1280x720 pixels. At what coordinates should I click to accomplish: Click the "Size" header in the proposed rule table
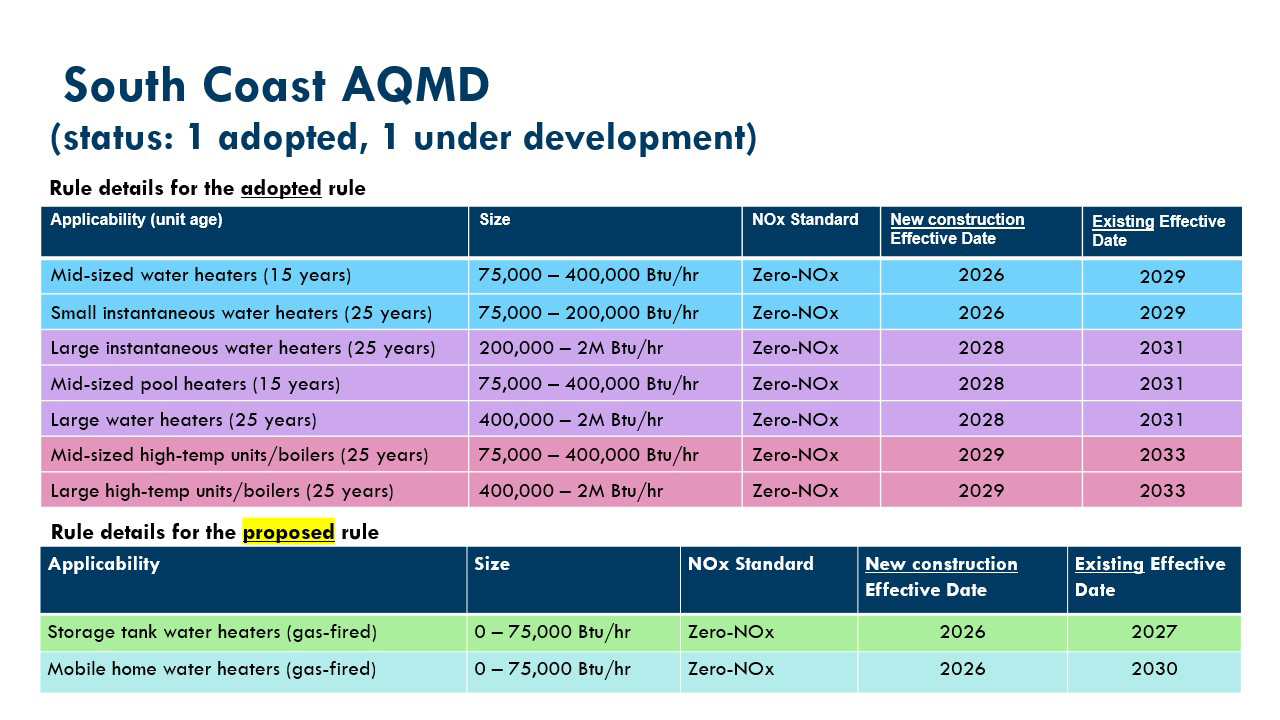492,564
